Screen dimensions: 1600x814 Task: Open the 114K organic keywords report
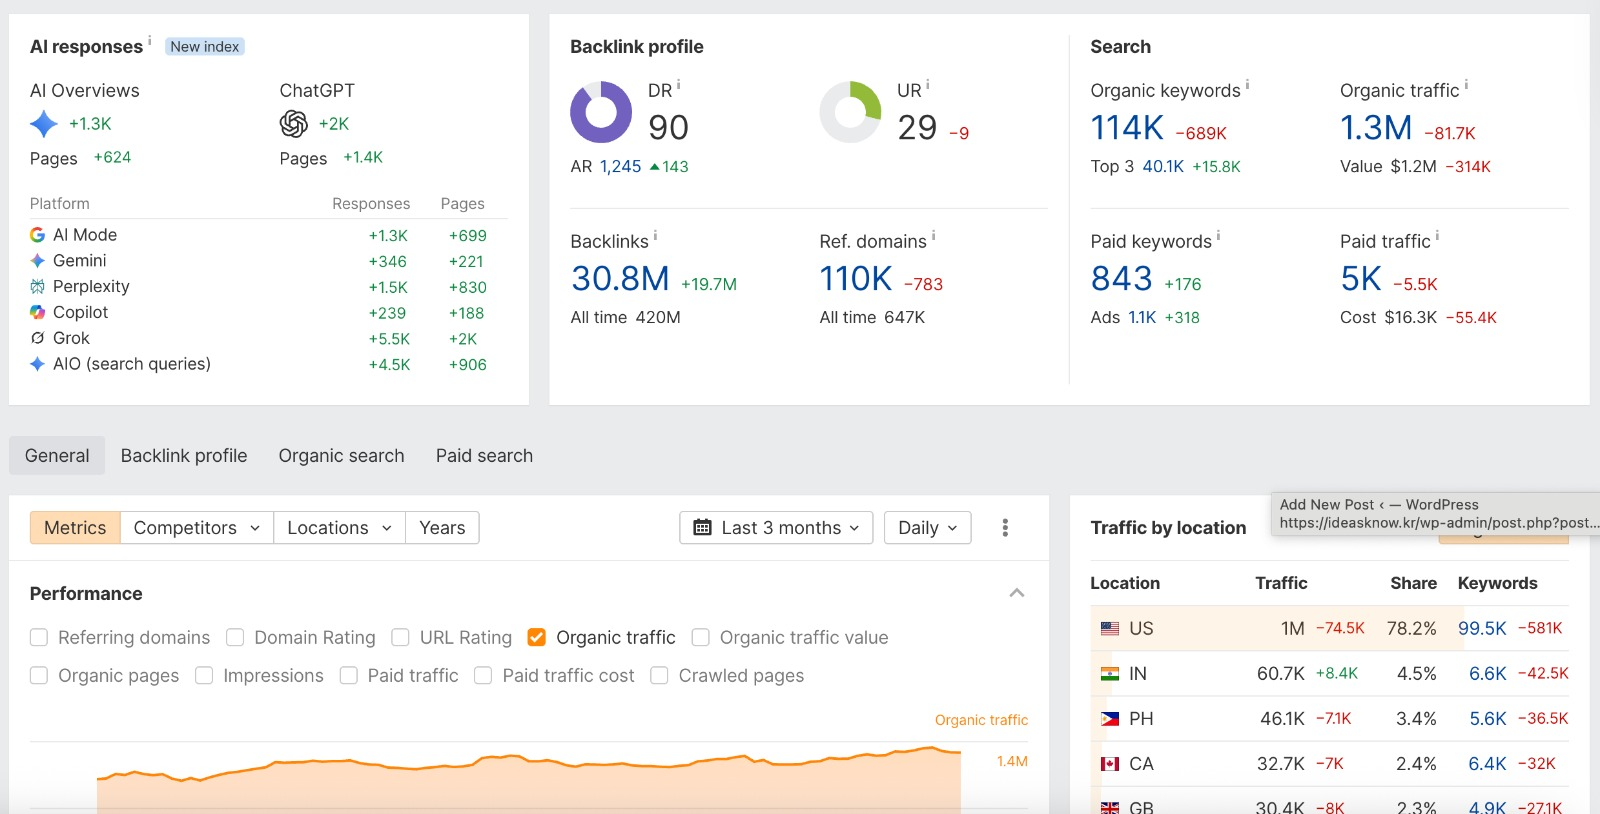coord(1127,128)
